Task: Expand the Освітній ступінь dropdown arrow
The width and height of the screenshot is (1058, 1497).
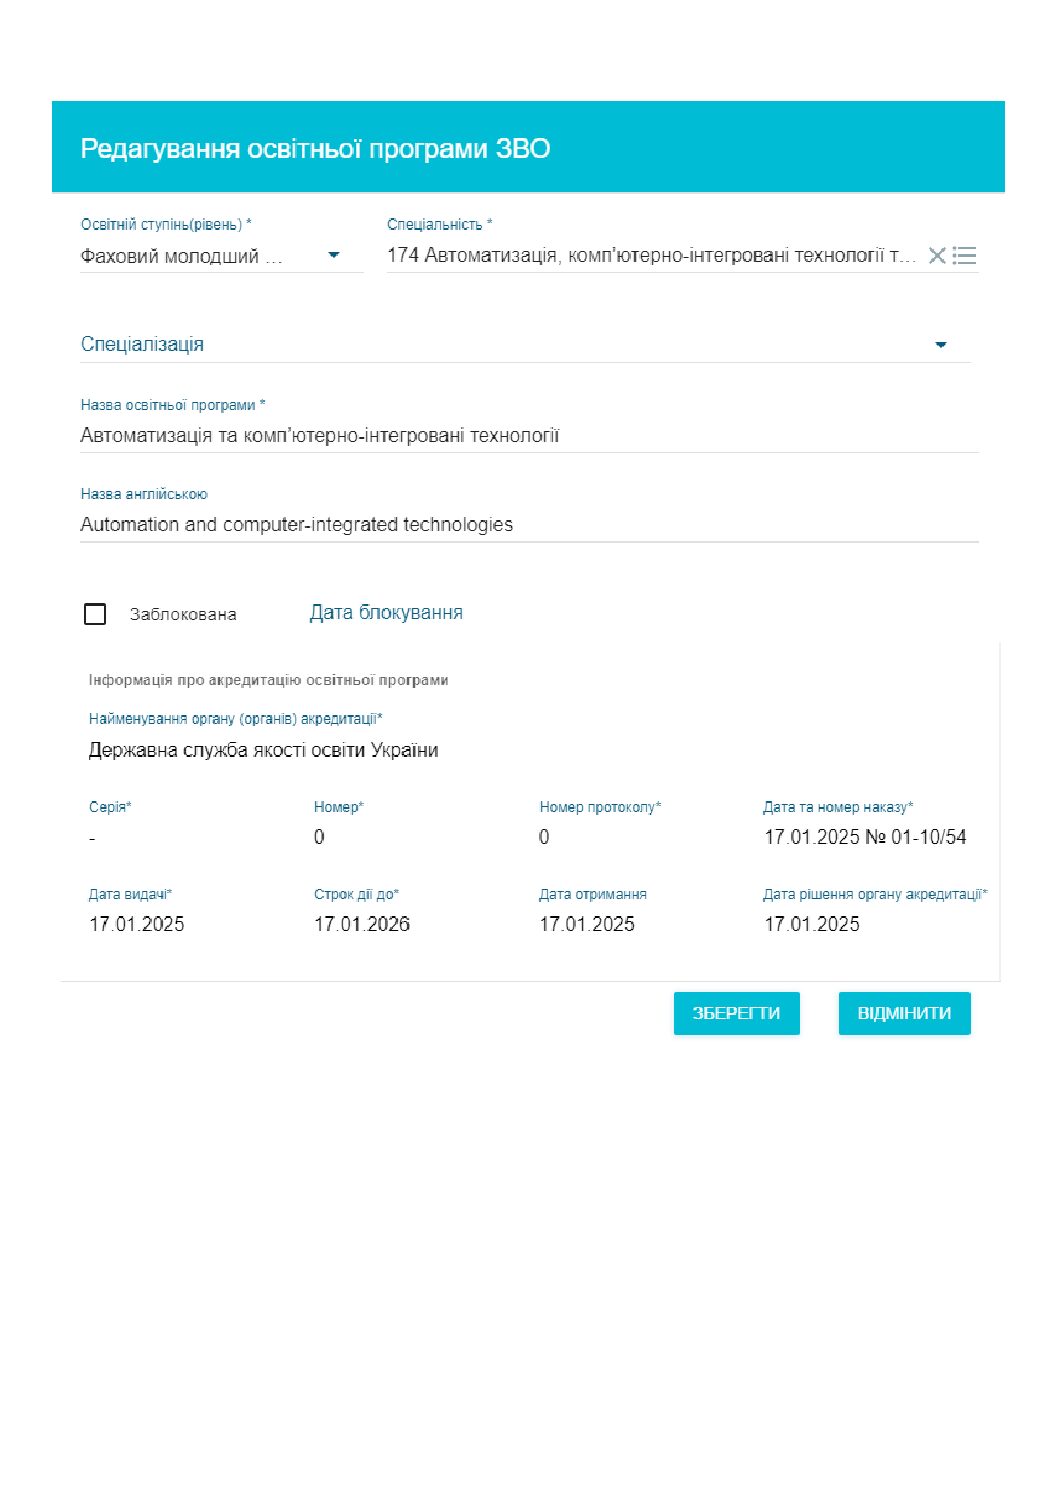Action: click(x=334, y=256)
